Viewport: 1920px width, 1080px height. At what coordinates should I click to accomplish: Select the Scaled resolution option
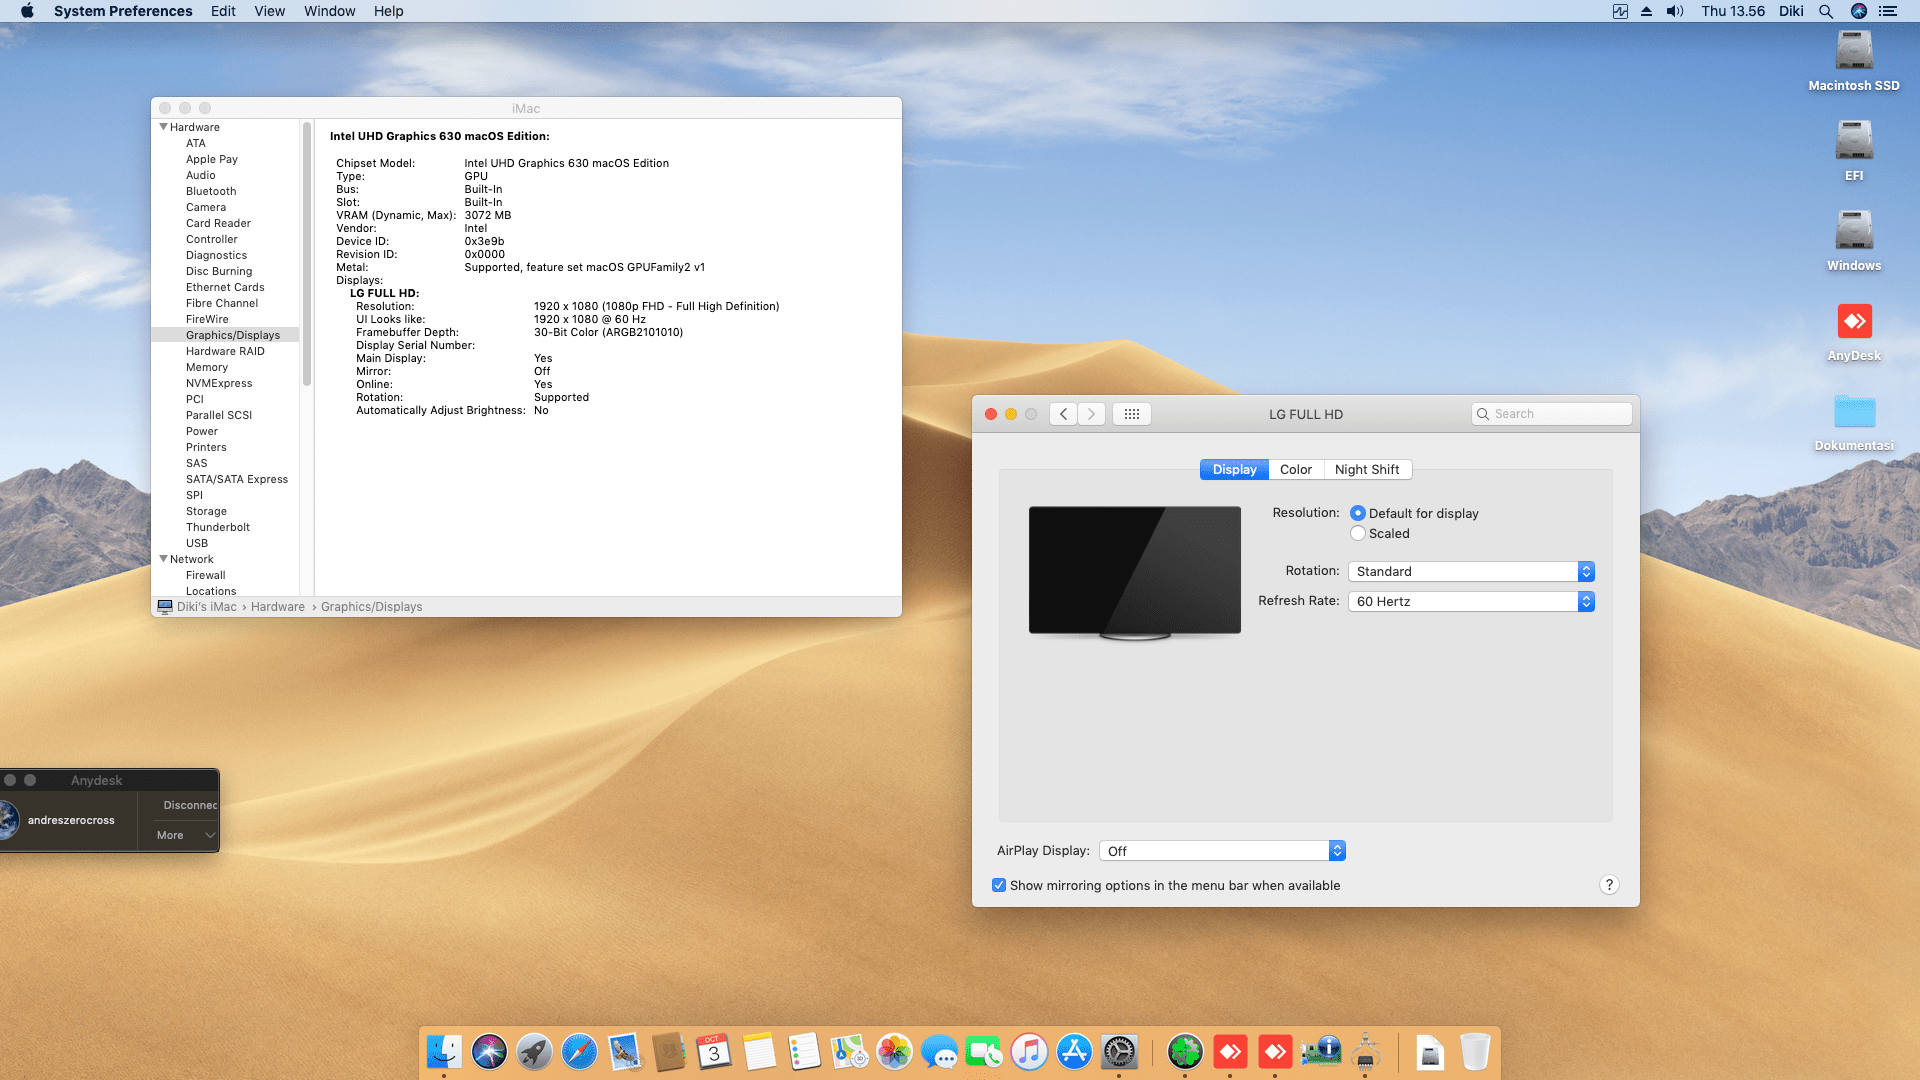point(1358,533)
